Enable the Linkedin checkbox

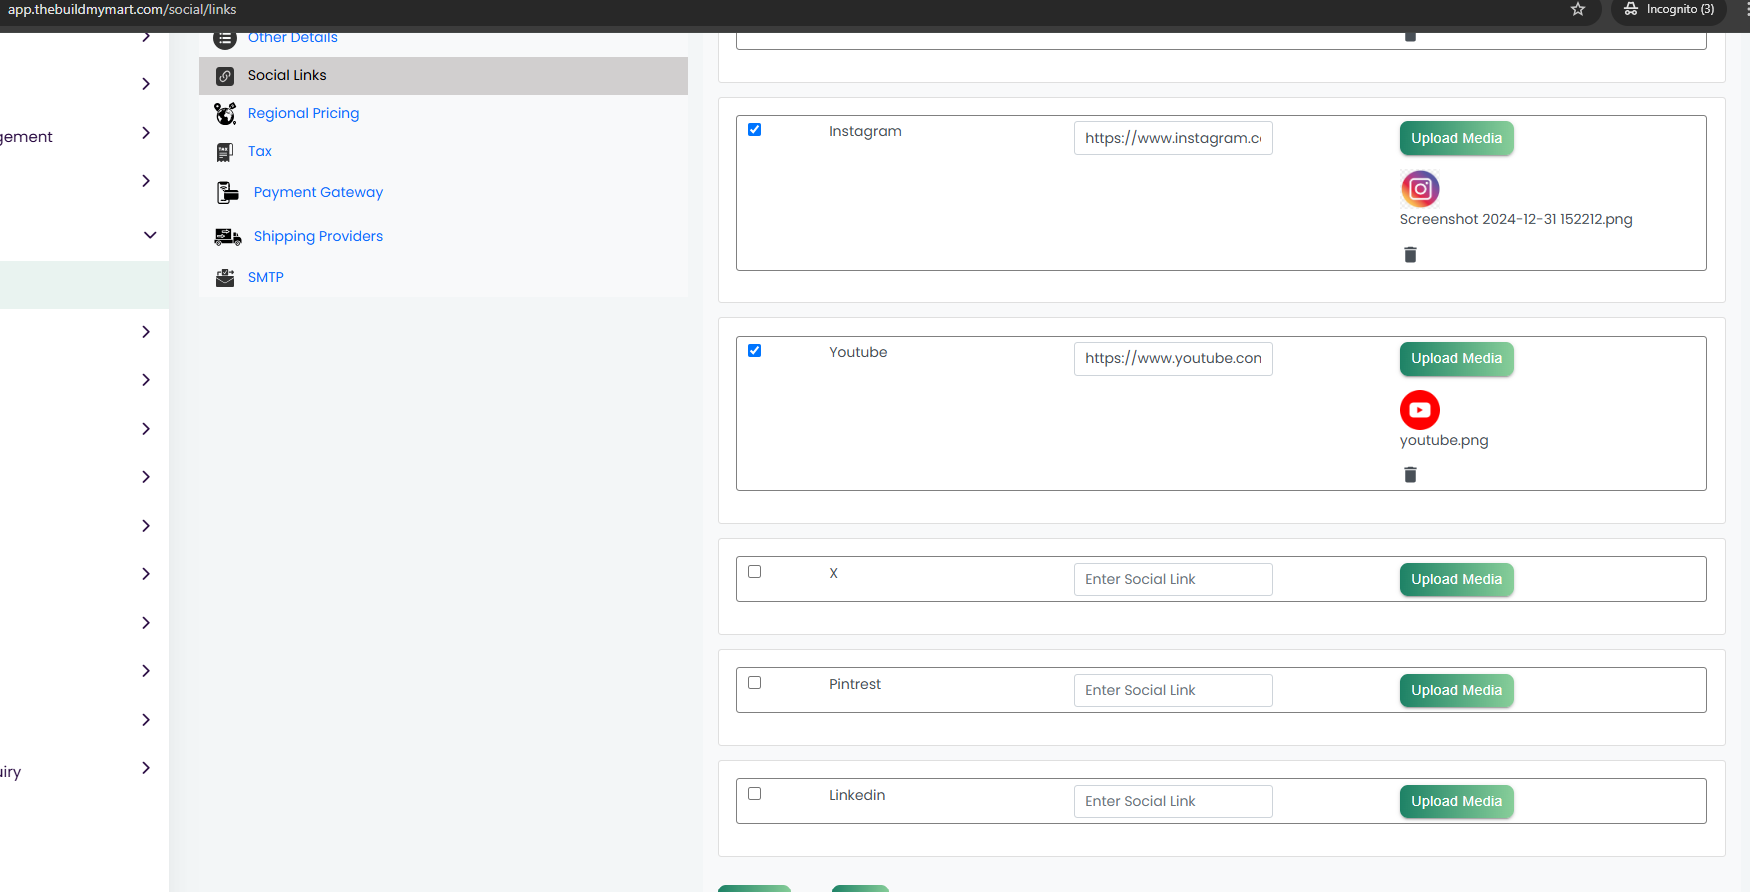tap(755, 794)
